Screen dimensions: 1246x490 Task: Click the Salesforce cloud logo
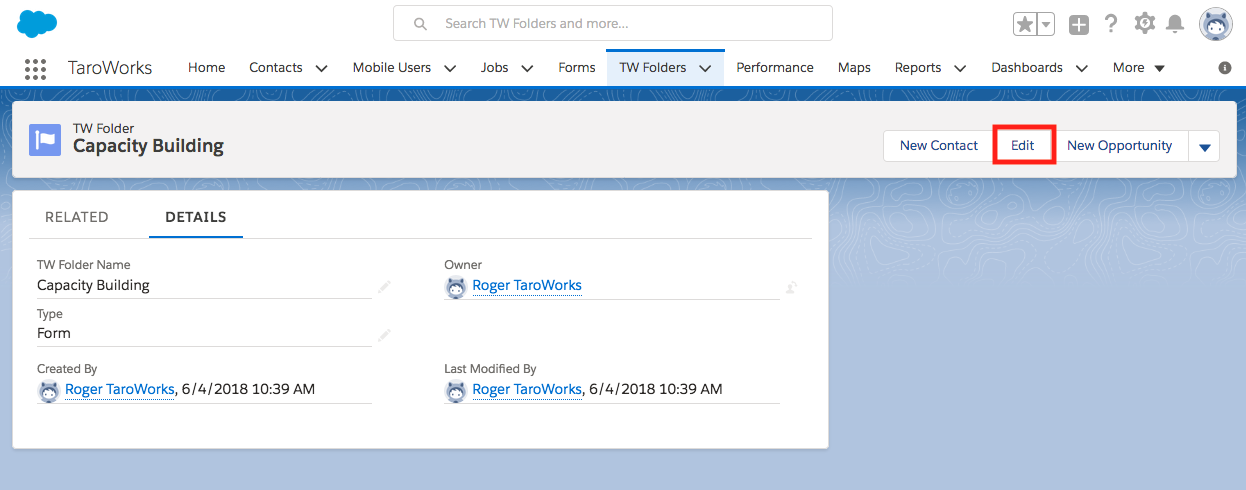[x=37, y=23]
